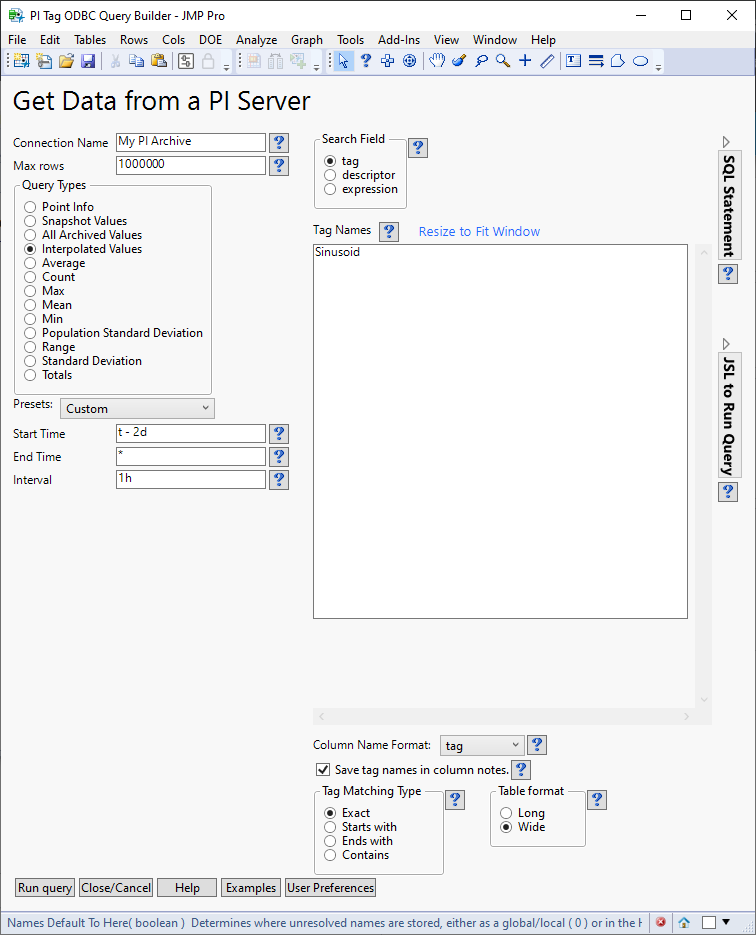Click the Run query button
The image size is (756, 935).
point(45,887)
